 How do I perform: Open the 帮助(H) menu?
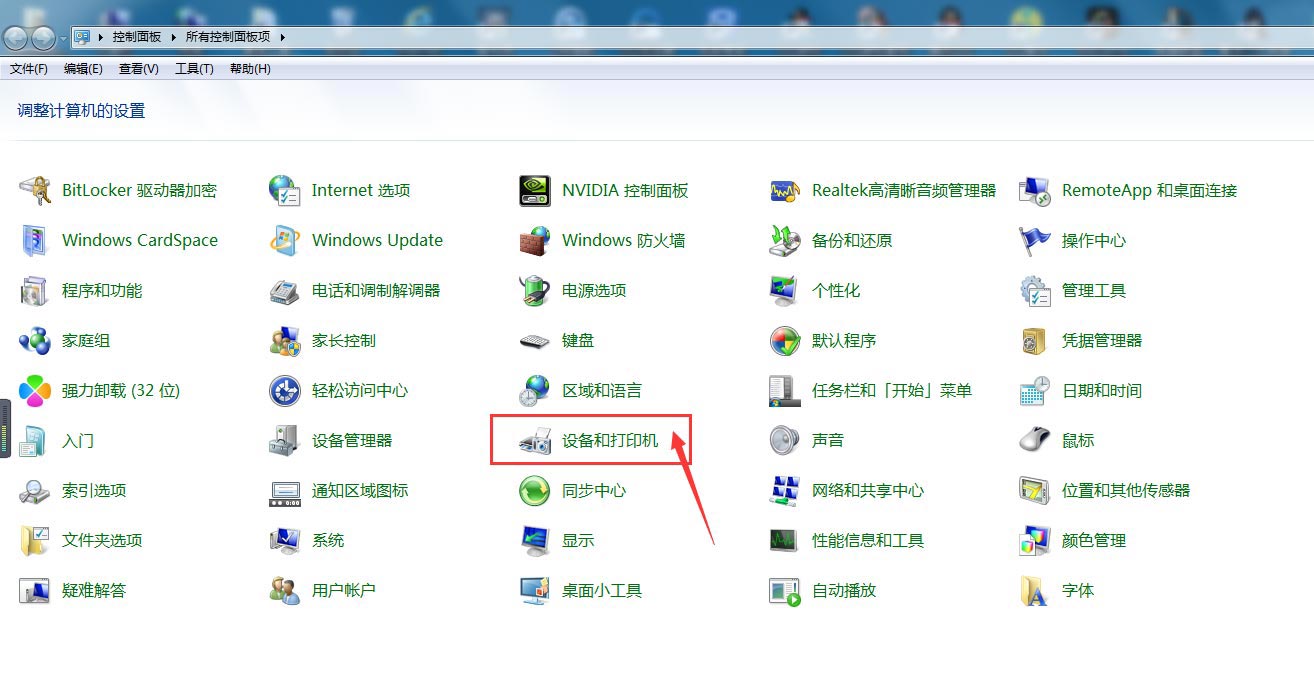click(250, 69)
